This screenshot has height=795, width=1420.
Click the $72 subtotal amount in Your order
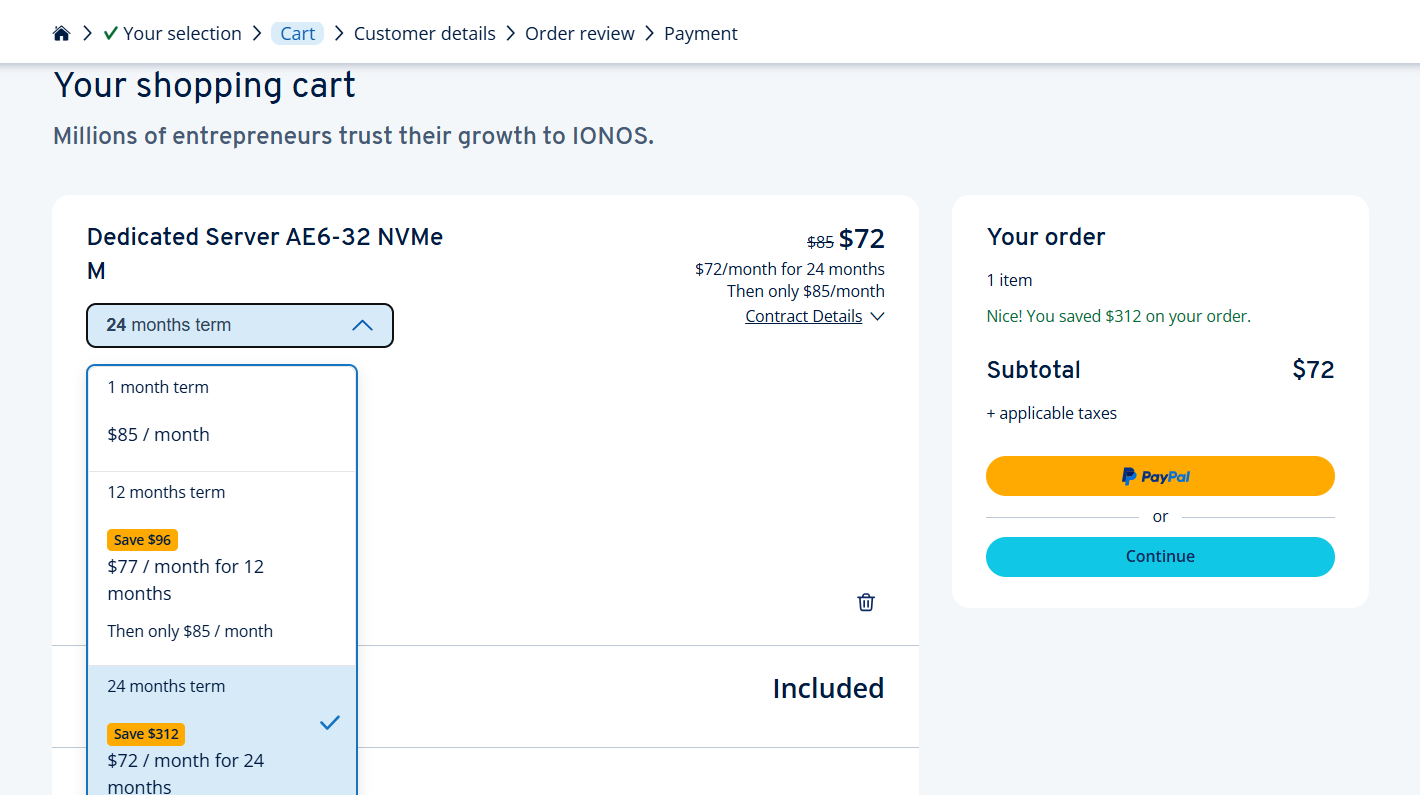(1313, 370)
